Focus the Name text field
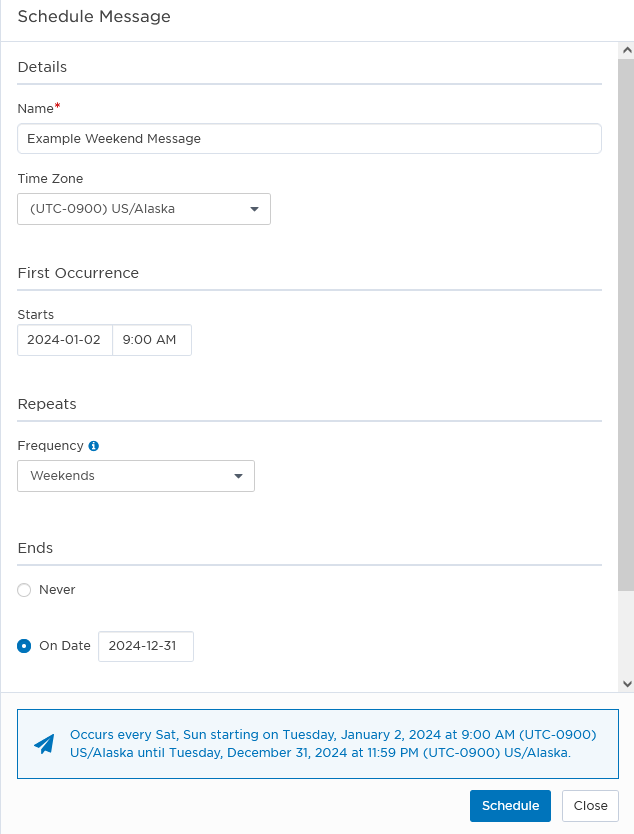The width and height of the screenshot is (634, 834). 309,139
